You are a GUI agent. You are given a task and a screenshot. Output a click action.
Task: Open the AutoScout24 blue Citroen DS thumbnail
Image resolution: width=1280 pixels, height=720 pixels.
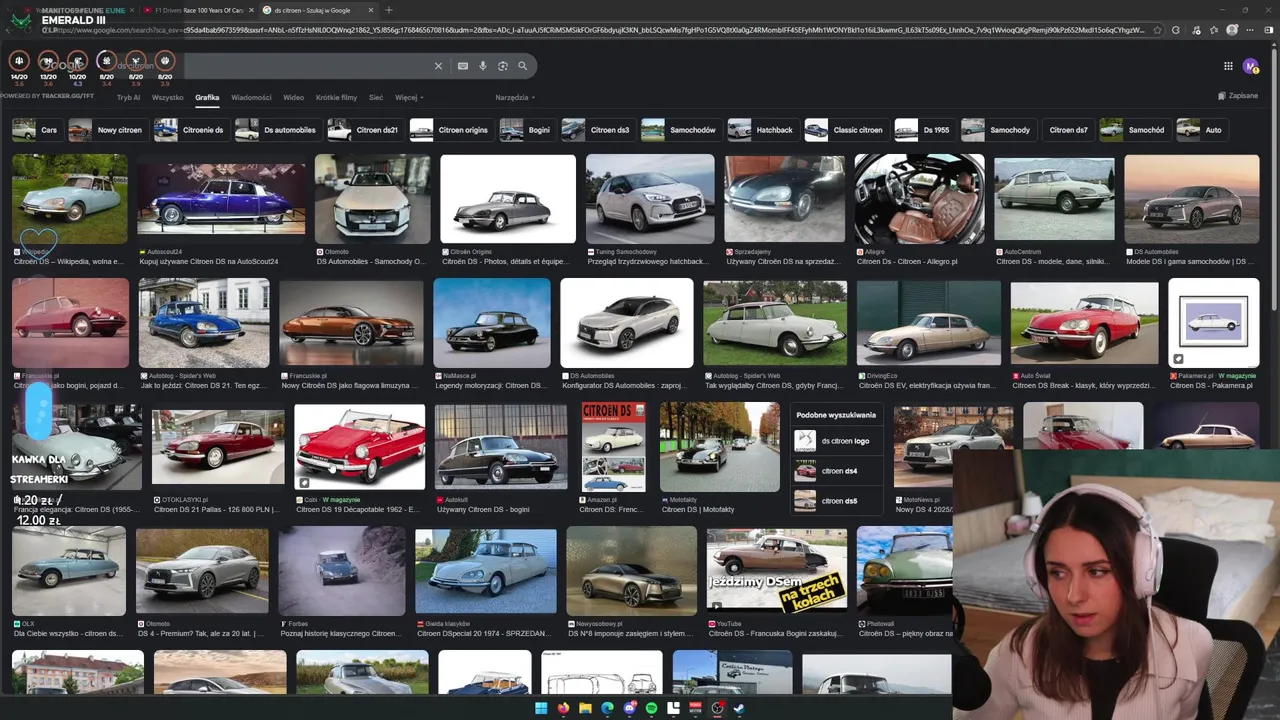pos(222,198)
